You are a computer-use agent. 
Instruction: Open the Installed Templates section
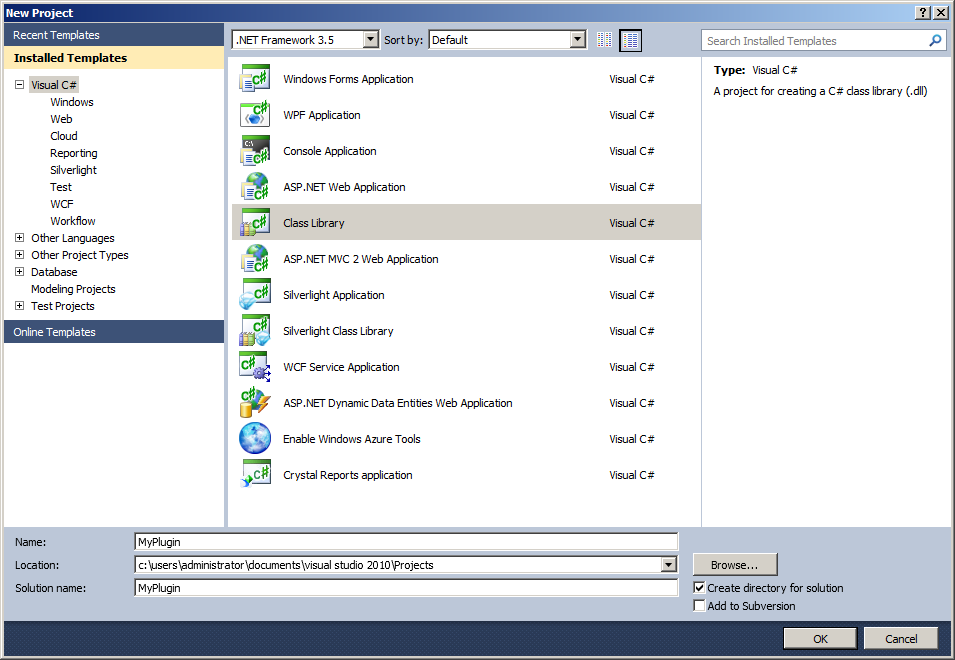point(114,58)
